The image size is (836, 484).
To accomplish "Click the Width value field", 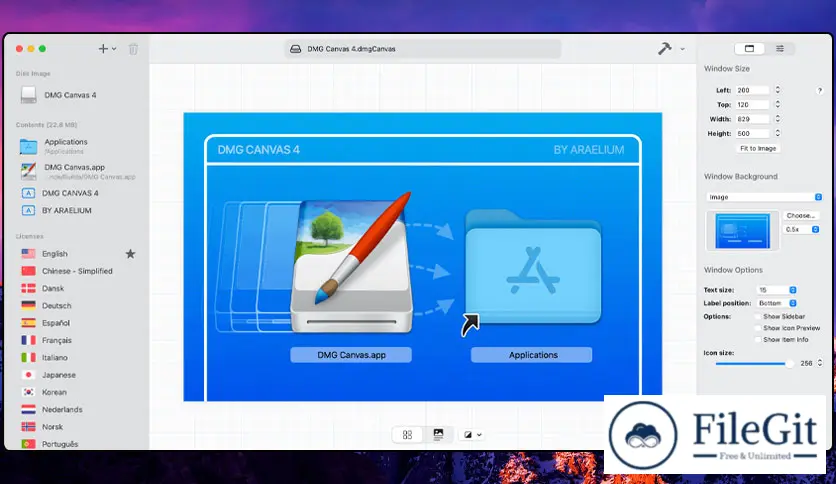I will click(752, 119).
